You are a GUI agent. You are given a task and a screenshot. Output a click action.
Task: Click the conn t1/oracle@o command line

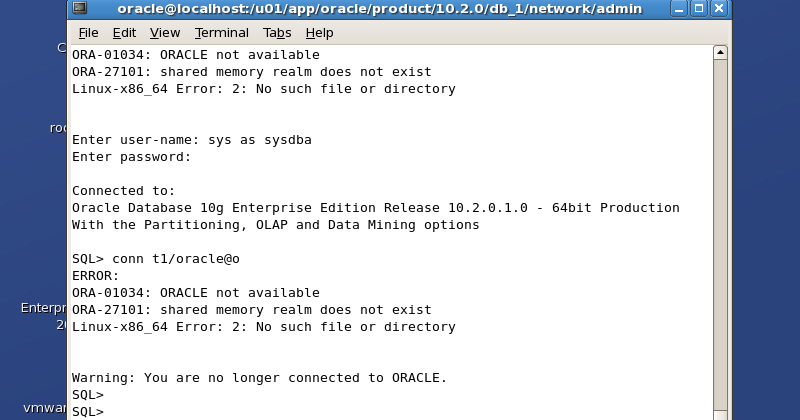pyautogui.click(x=156, y=259)
